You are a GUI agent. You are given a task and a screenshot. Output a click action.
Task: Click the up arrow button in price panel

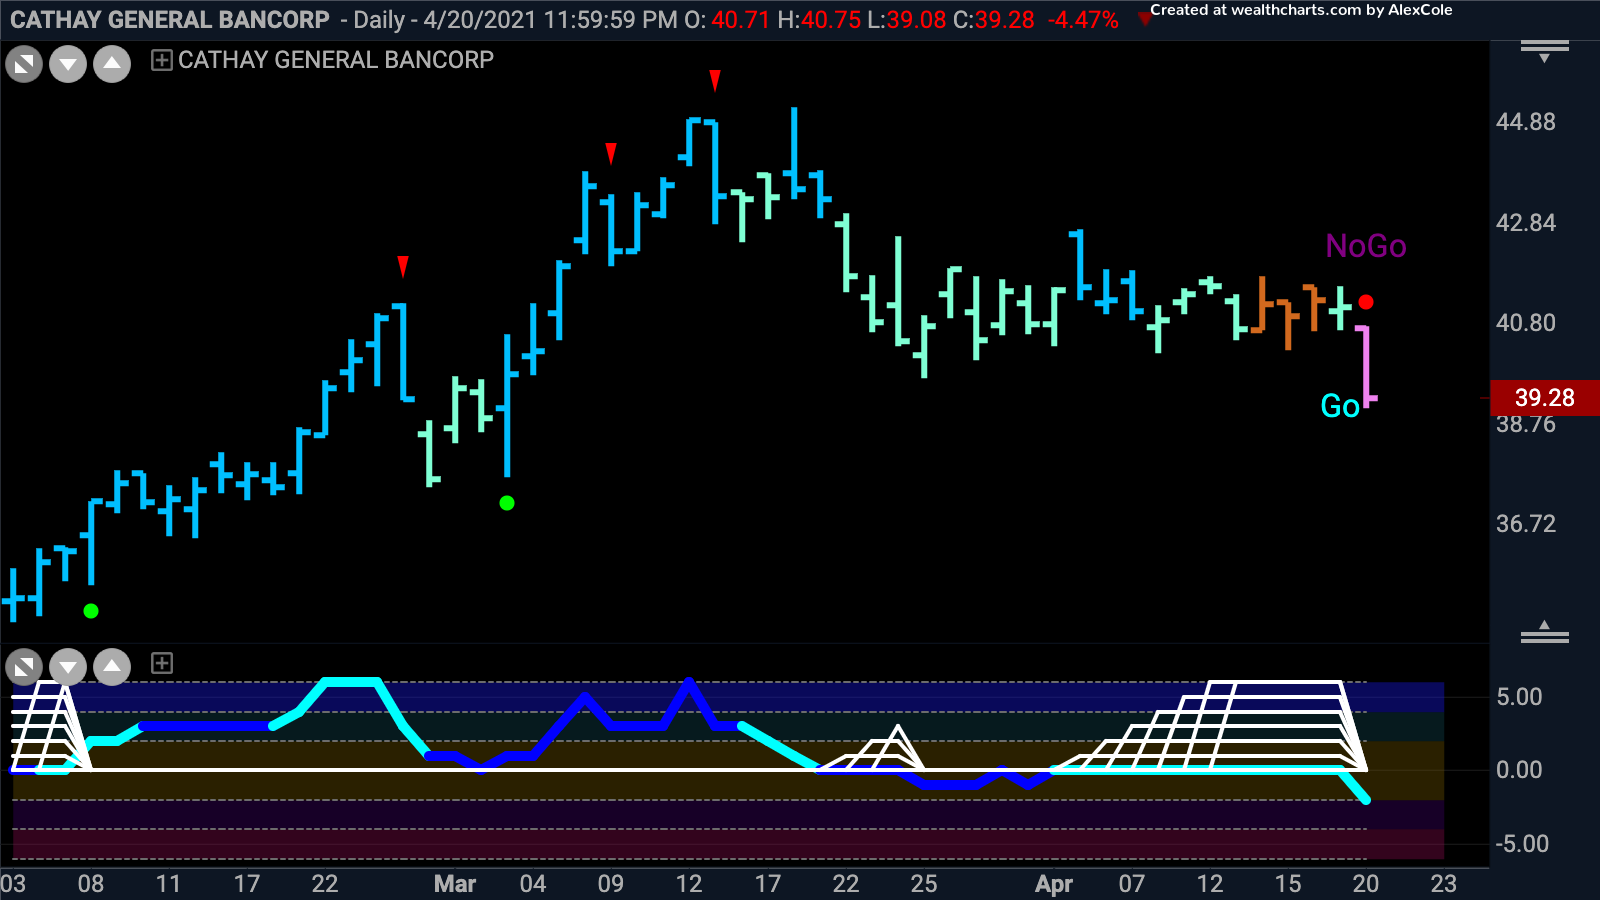tap(112, 65)
